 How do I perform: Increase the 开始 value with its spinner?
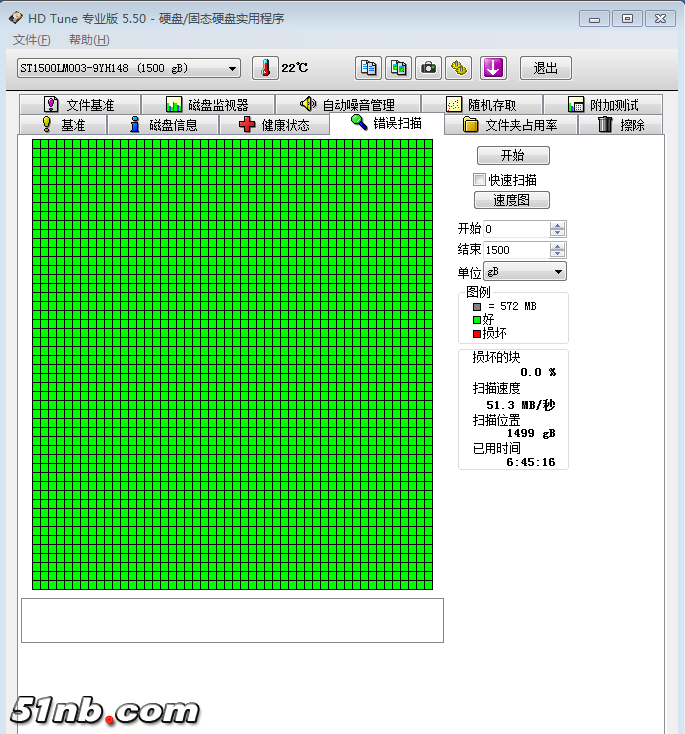(x=558, y=225)
